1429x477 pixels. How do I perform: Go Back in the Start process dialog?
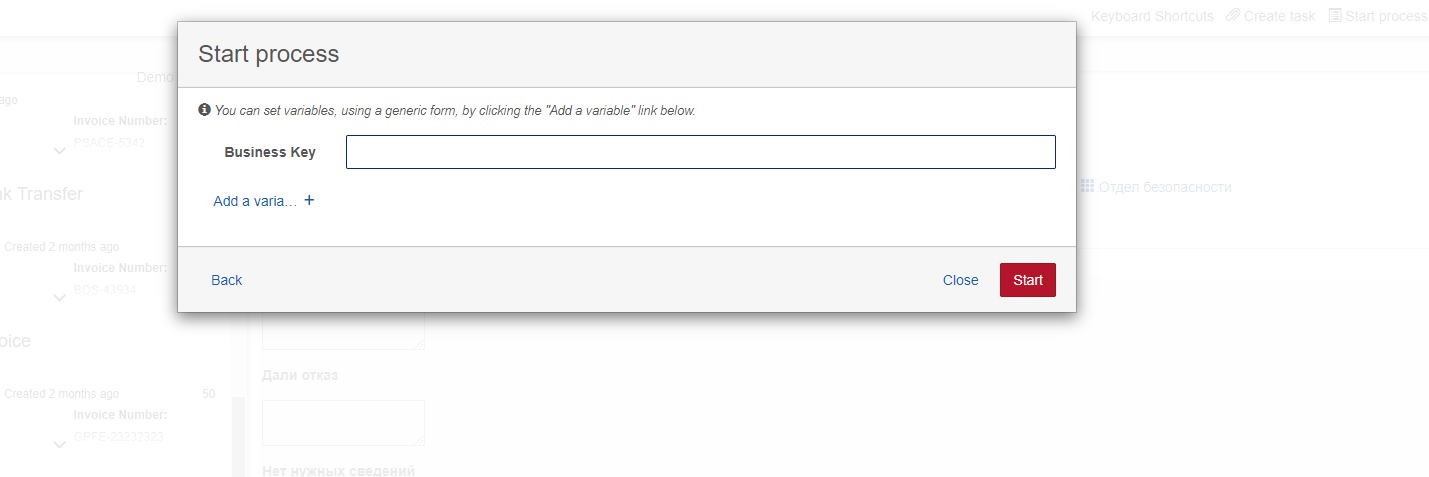click(x=227, y=280)
